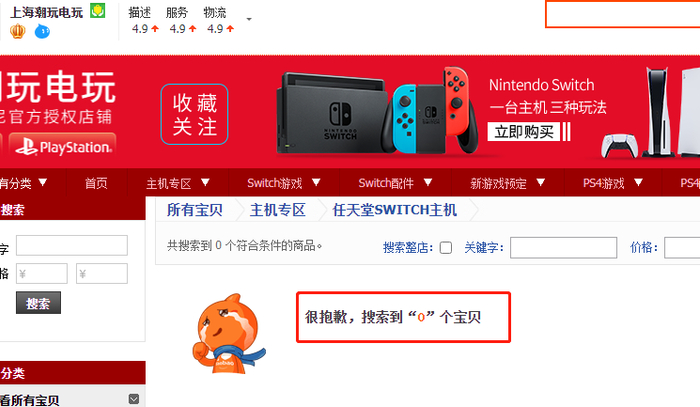Expand the shop ratings dropdown arrow

point(249,19)
